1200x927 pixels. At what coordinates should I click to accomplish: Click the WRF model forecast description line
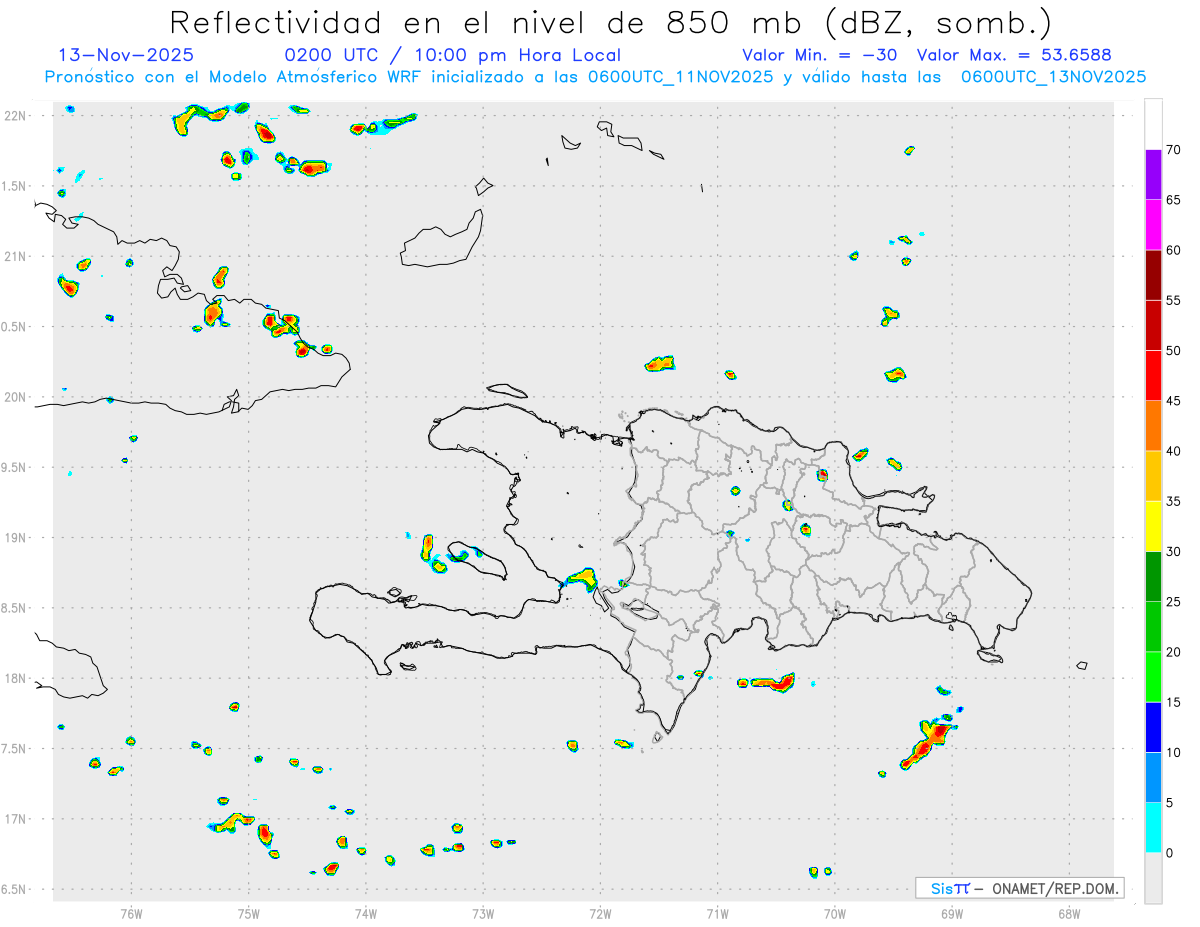point(595,77)
